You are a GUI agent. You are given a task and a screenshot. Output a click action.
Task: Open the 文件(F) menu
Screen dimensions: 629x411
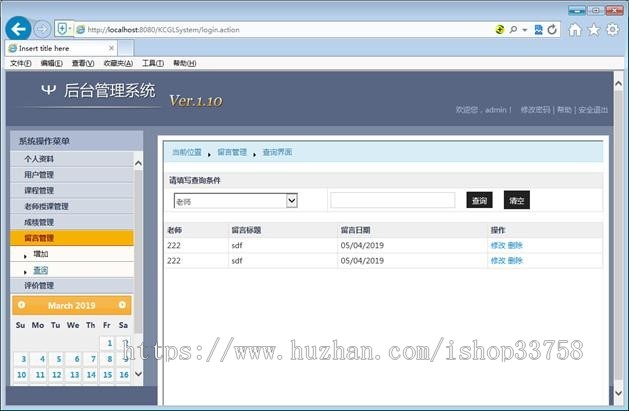[20, 63]
